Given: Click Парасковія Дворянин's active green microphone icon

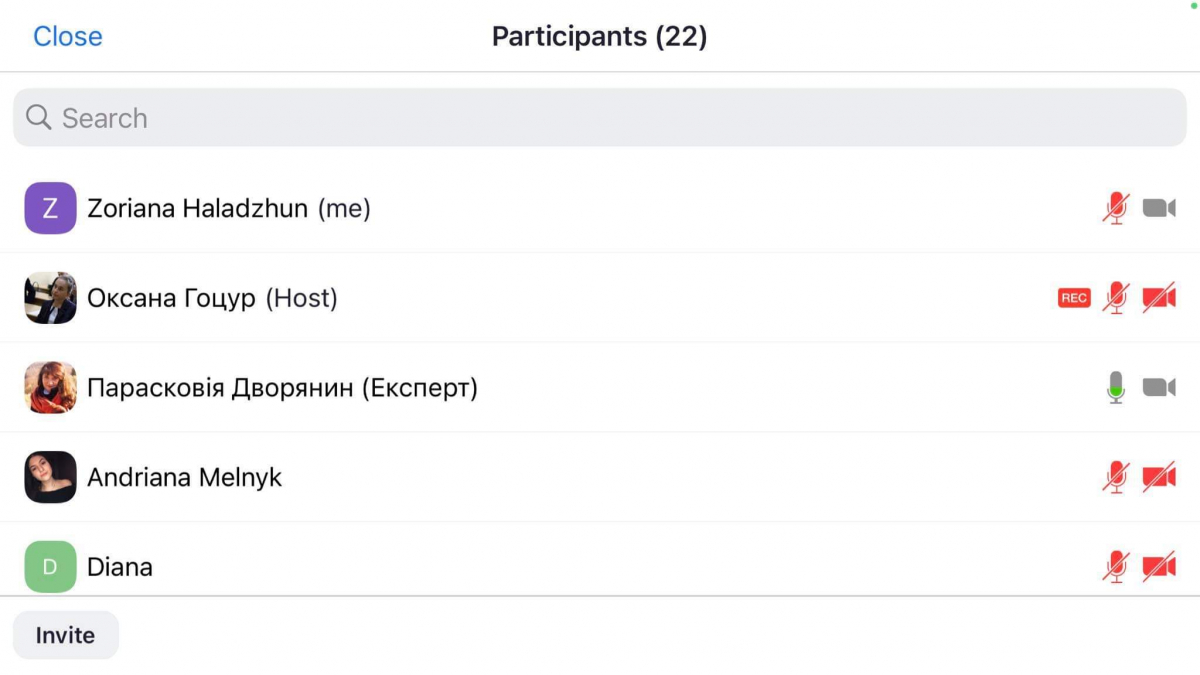Looking at the screenshot, I should [1116, 387].
